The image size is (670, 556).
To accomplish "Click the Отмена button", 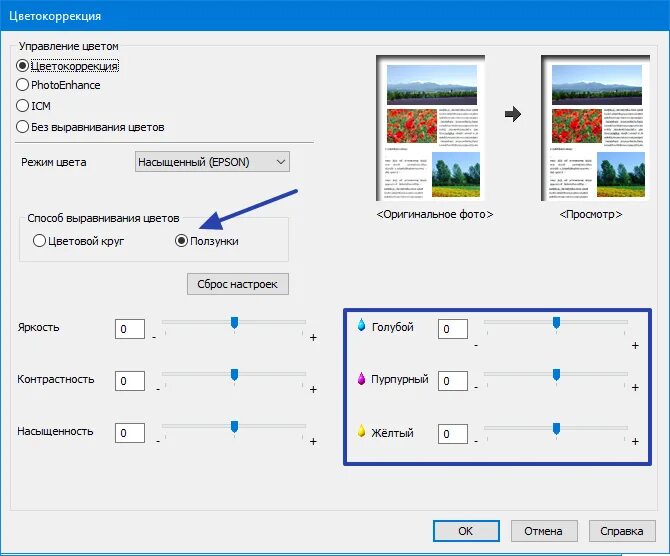I will tap(544, 531).
